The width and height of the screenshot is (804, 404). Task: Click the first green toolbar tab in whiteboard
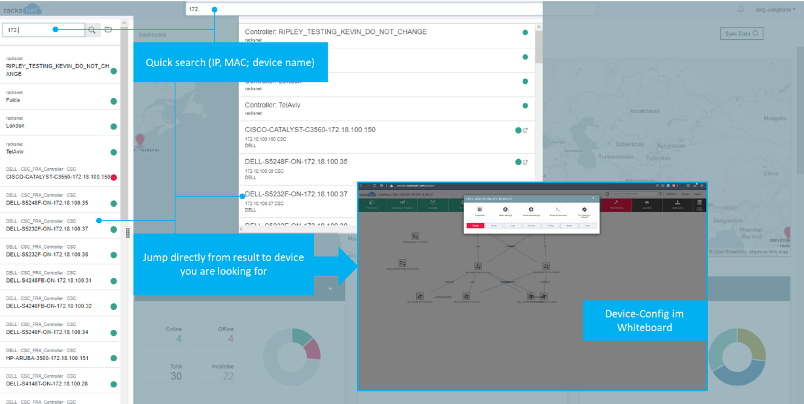[373, 205]
